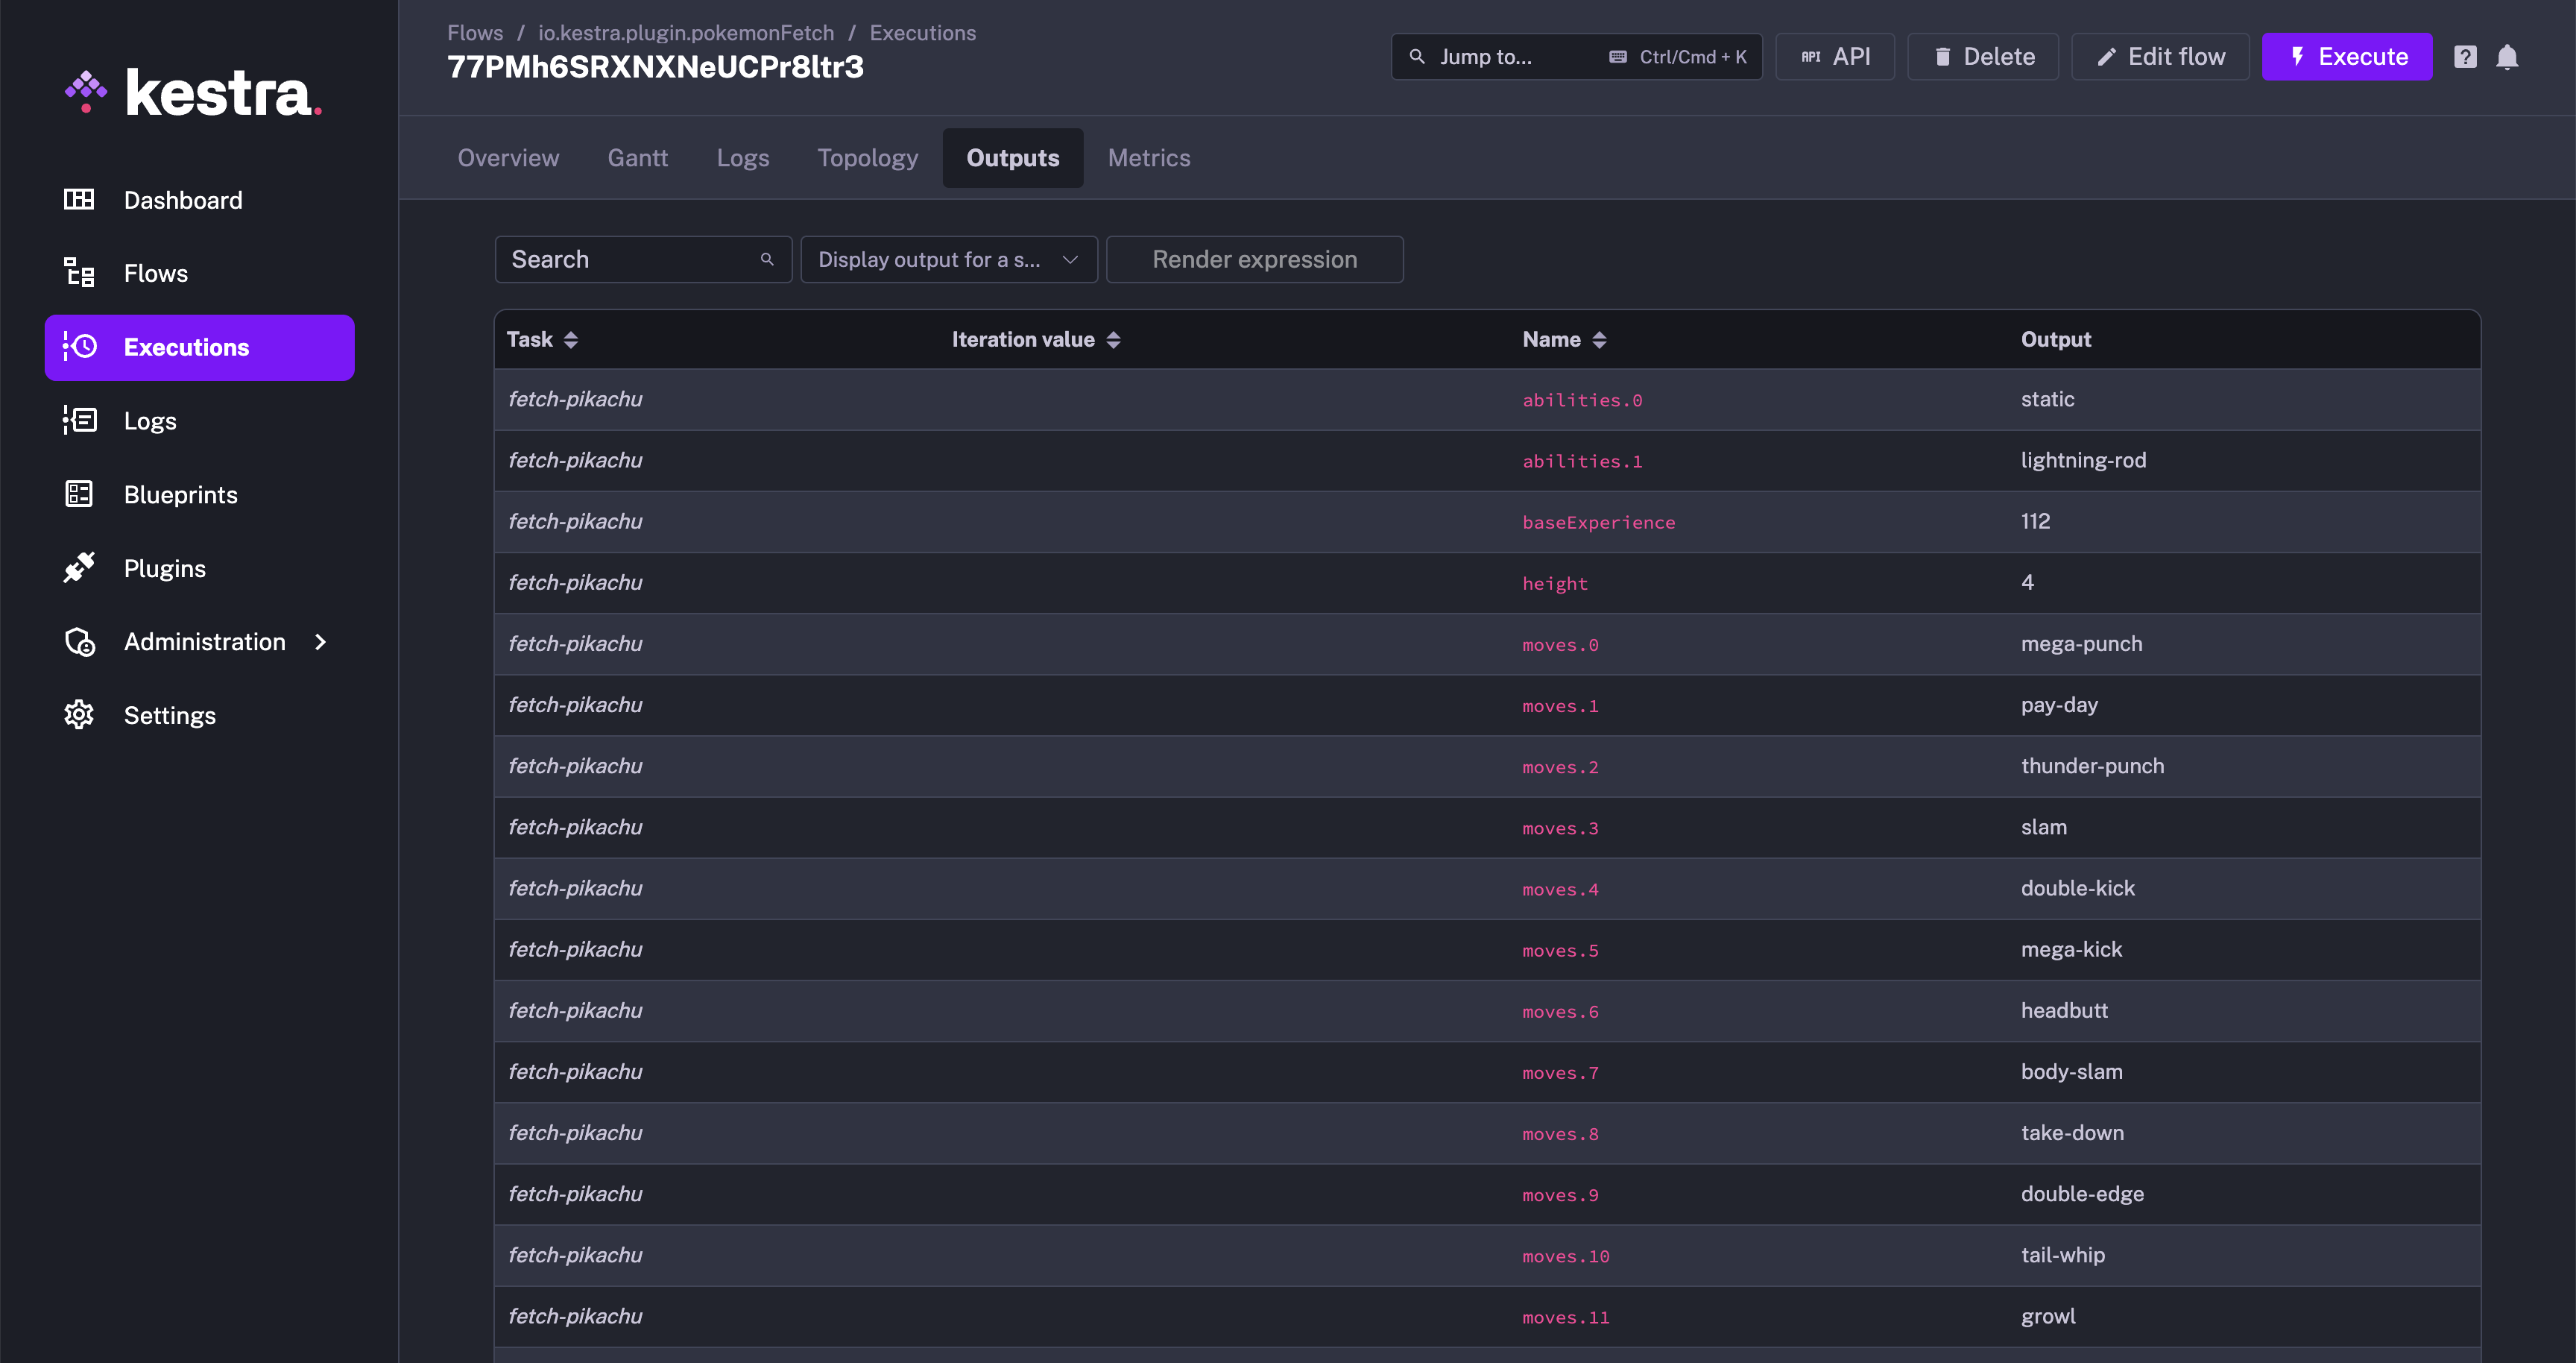Open Plugins section
Image resolution: width=2576 pixels, height=1363 pixels.
pos(165,567)
